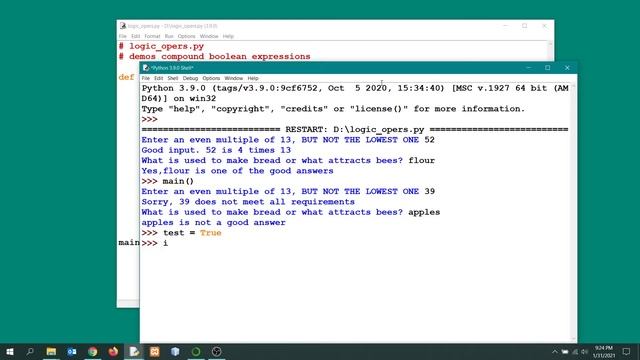Open the blue cube app on taskbar
640x360 pixels.
[175, 351]
